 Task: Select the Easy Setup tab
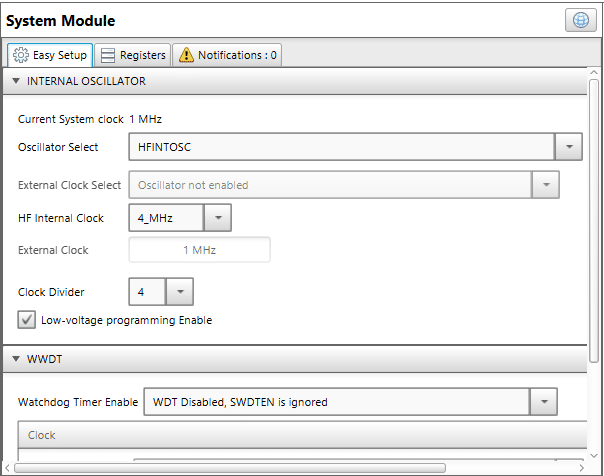click(50, 55)
